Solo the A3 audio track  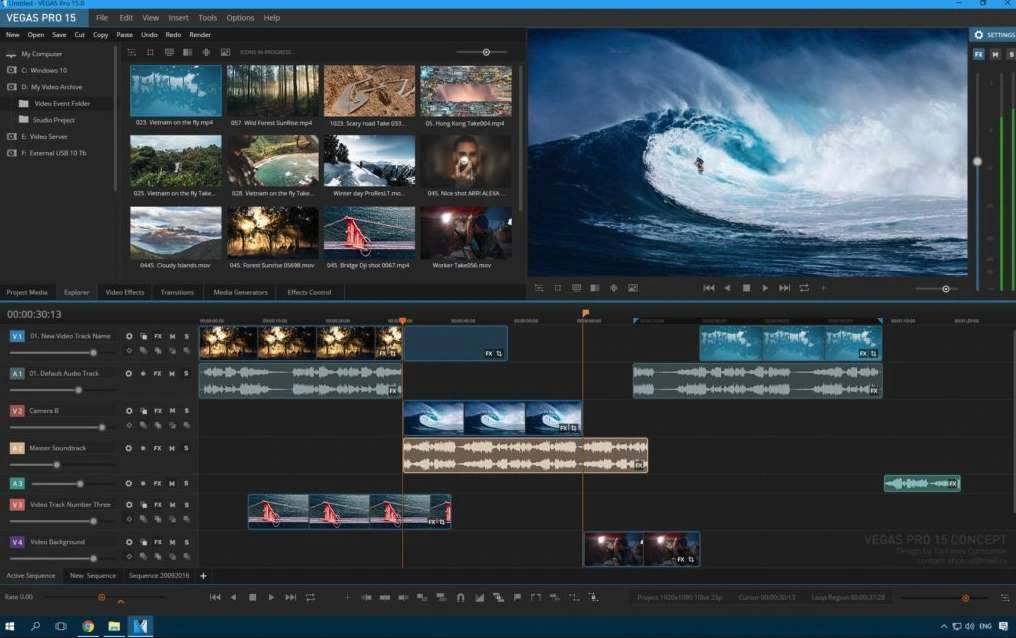point(187,484)
